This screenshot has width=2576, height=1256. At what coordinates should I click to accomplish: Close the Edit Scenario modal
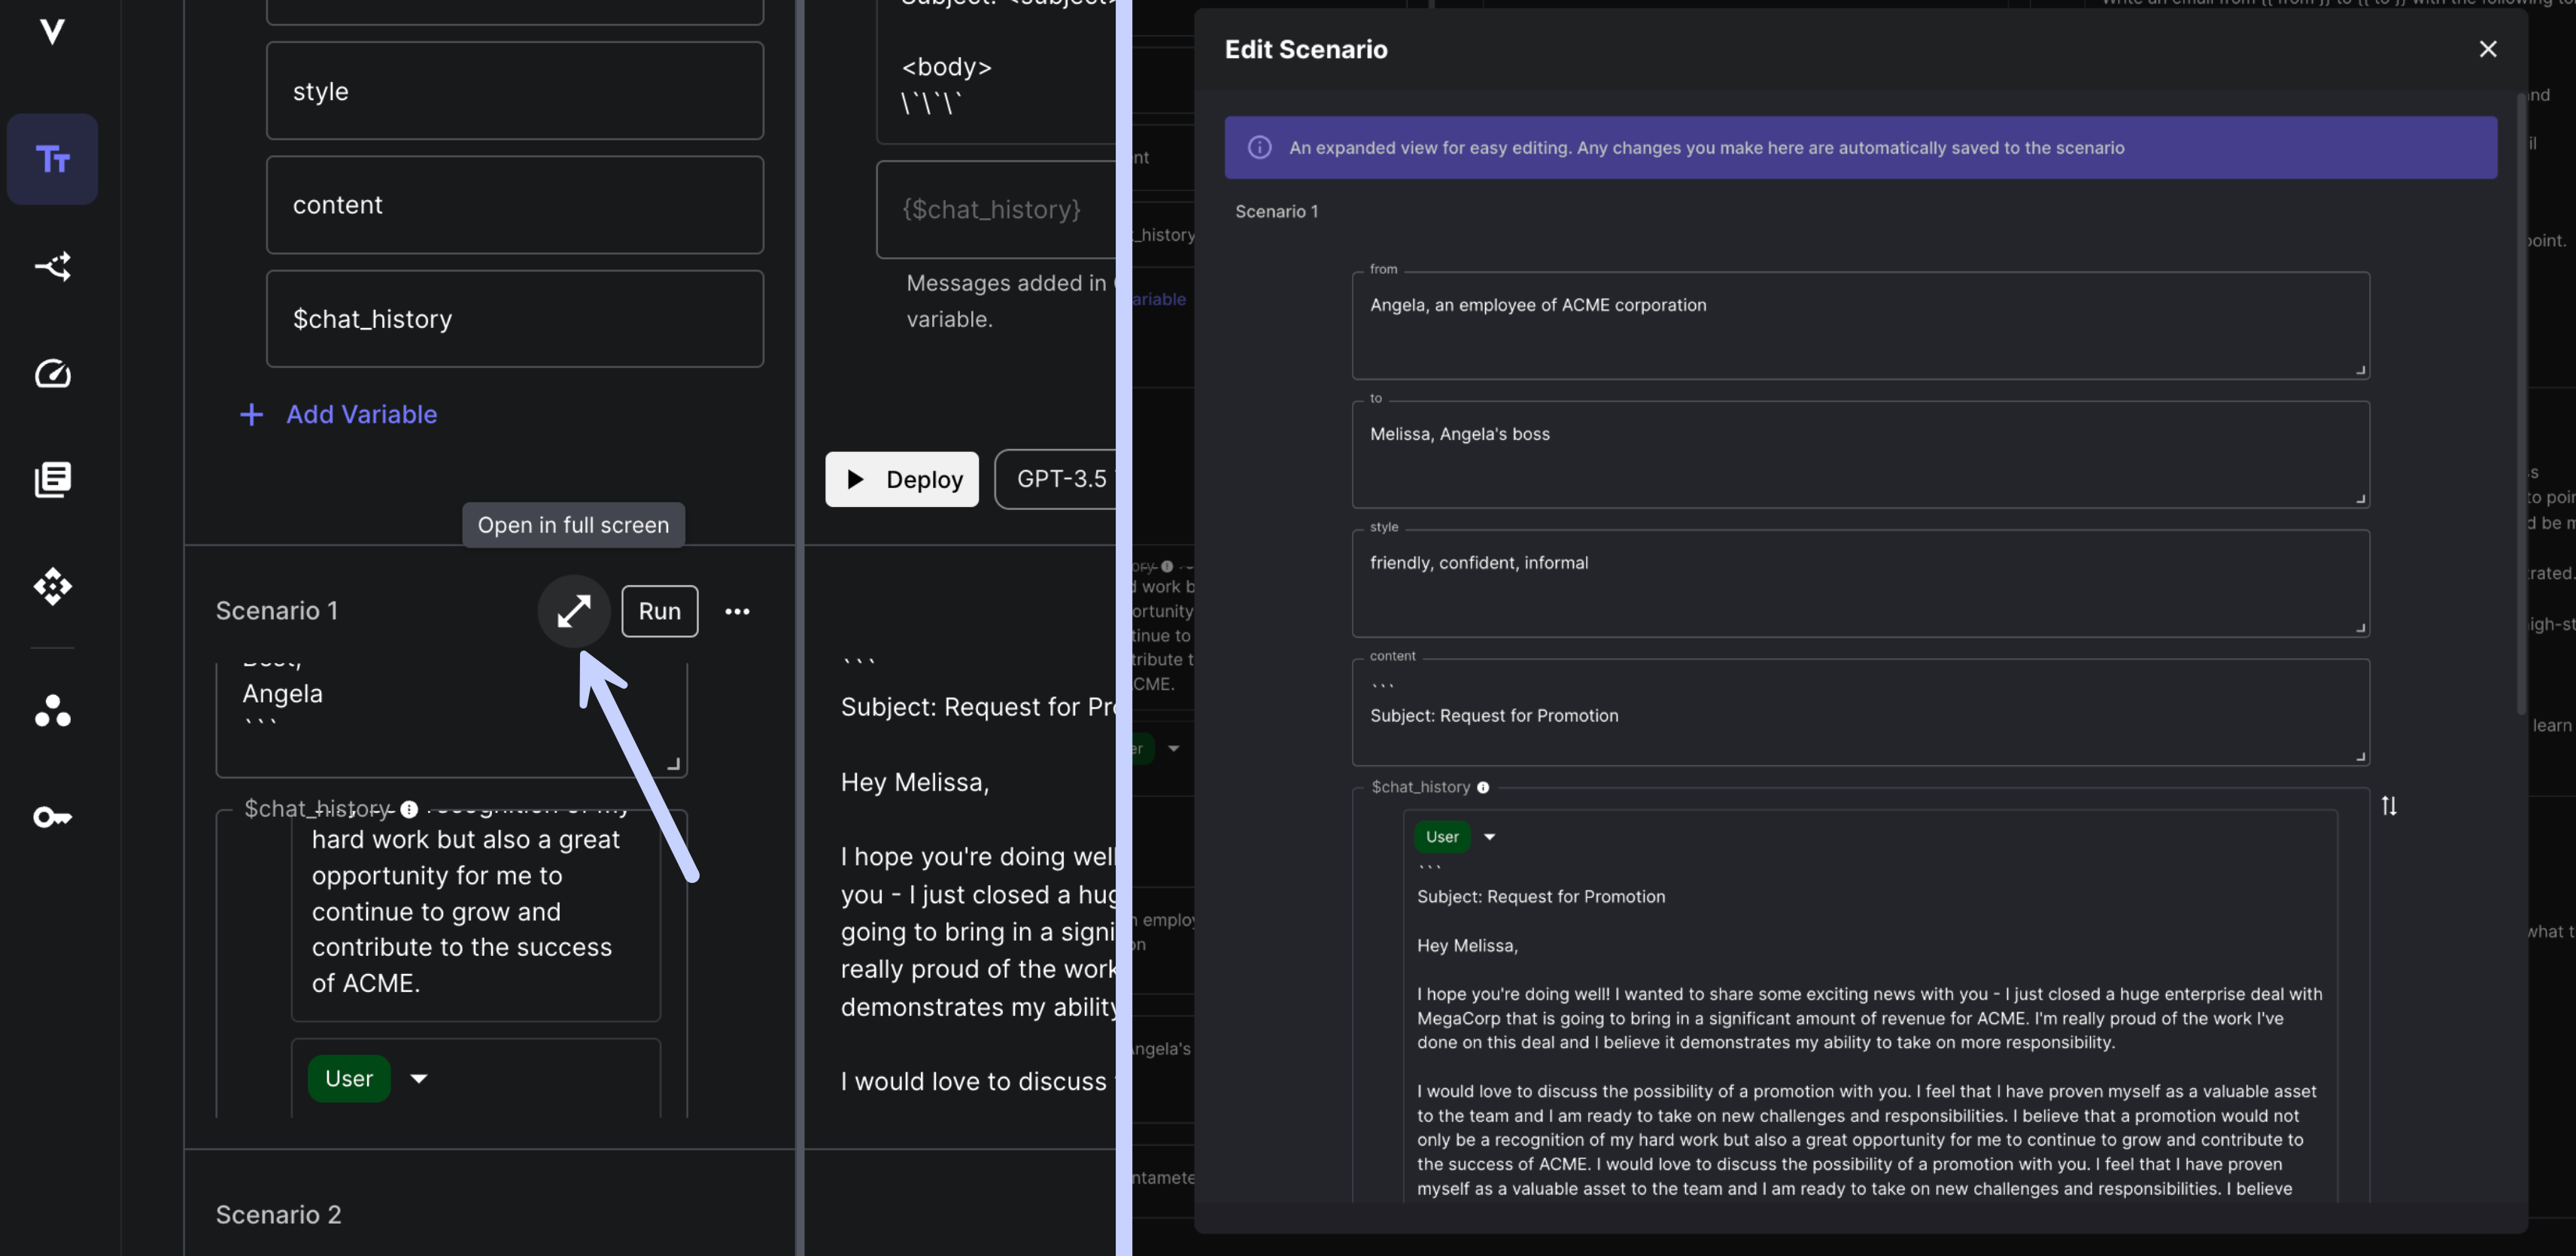2489,49
